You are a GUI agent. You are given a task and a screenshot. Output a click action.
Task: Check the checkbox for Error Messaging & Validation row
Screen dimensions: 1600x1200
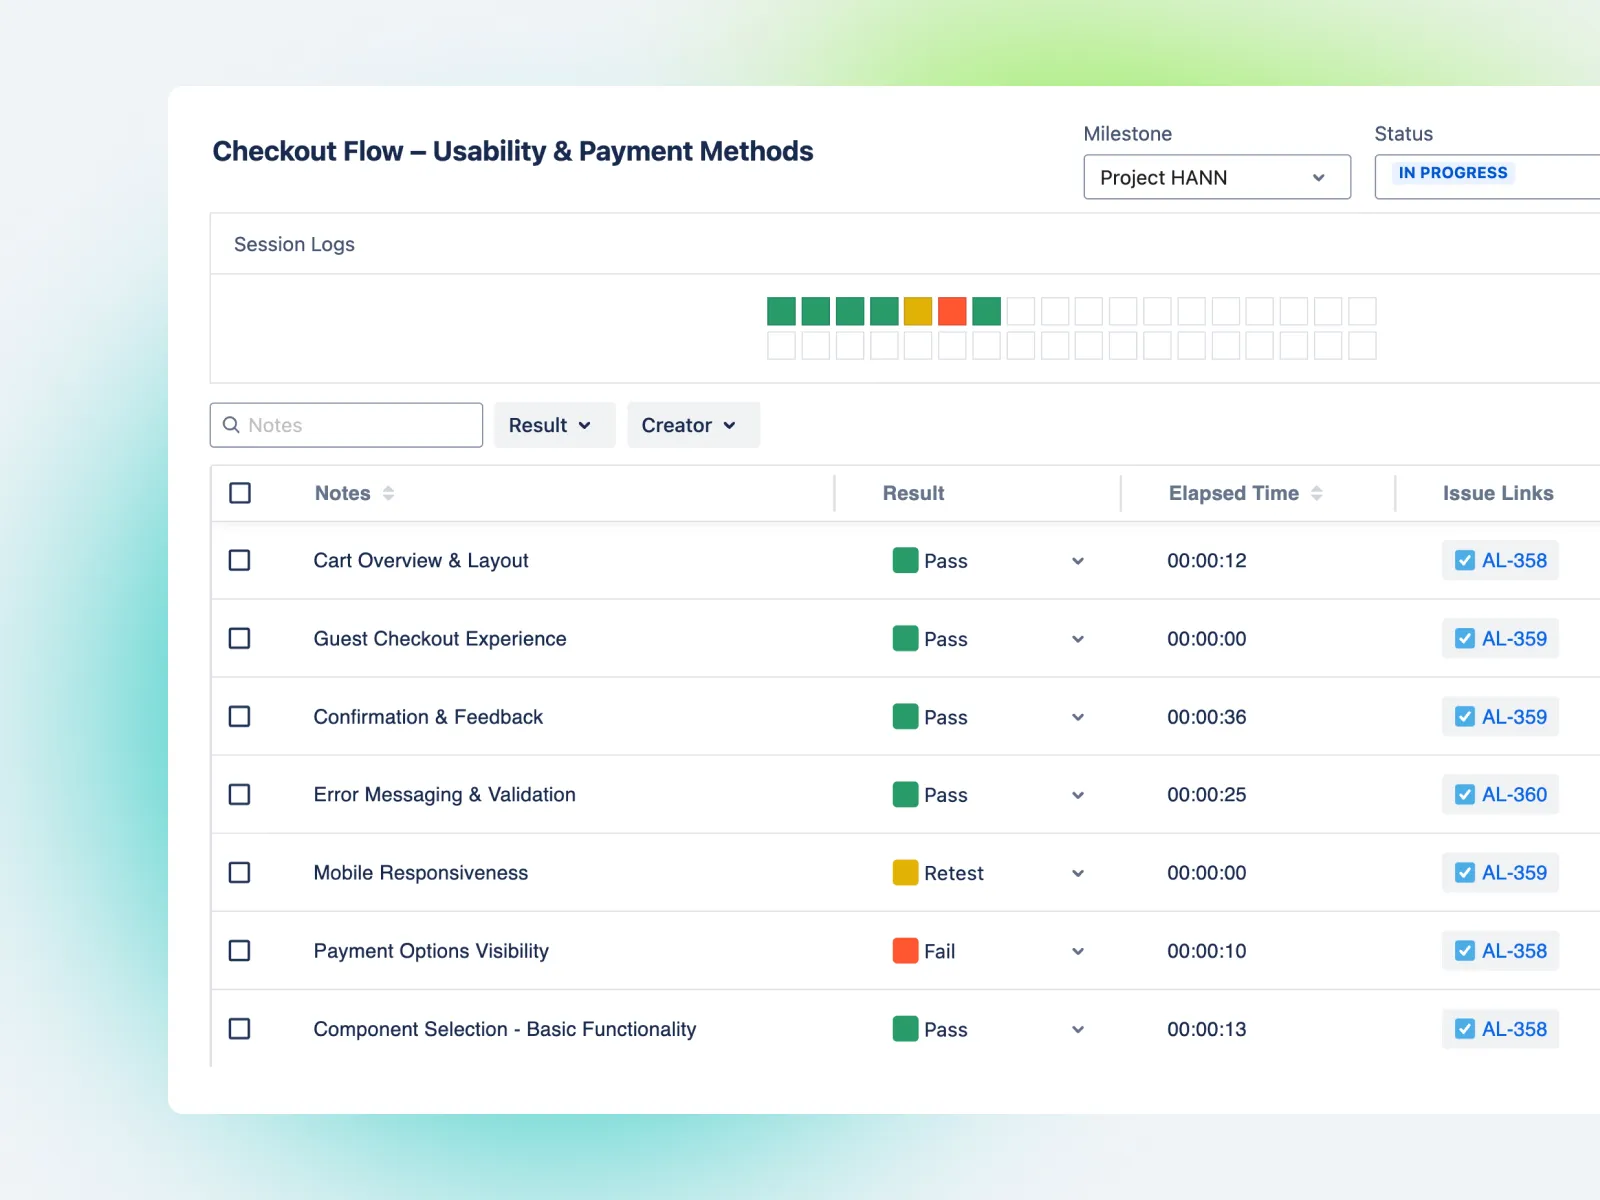click(240, 794)
